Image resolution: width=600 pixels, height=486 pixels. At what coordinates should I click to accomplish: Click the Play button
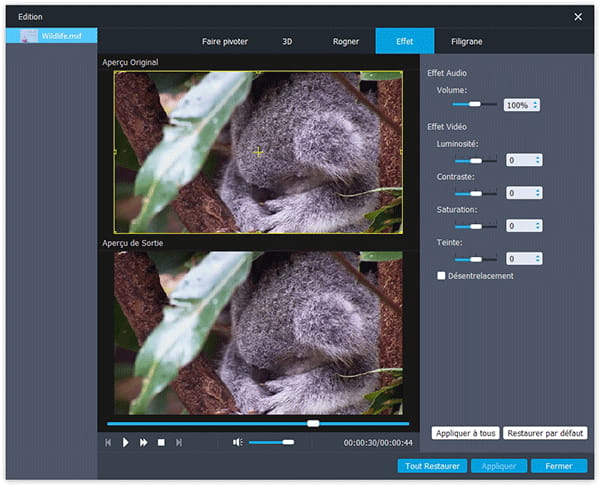tap(126, 442)
